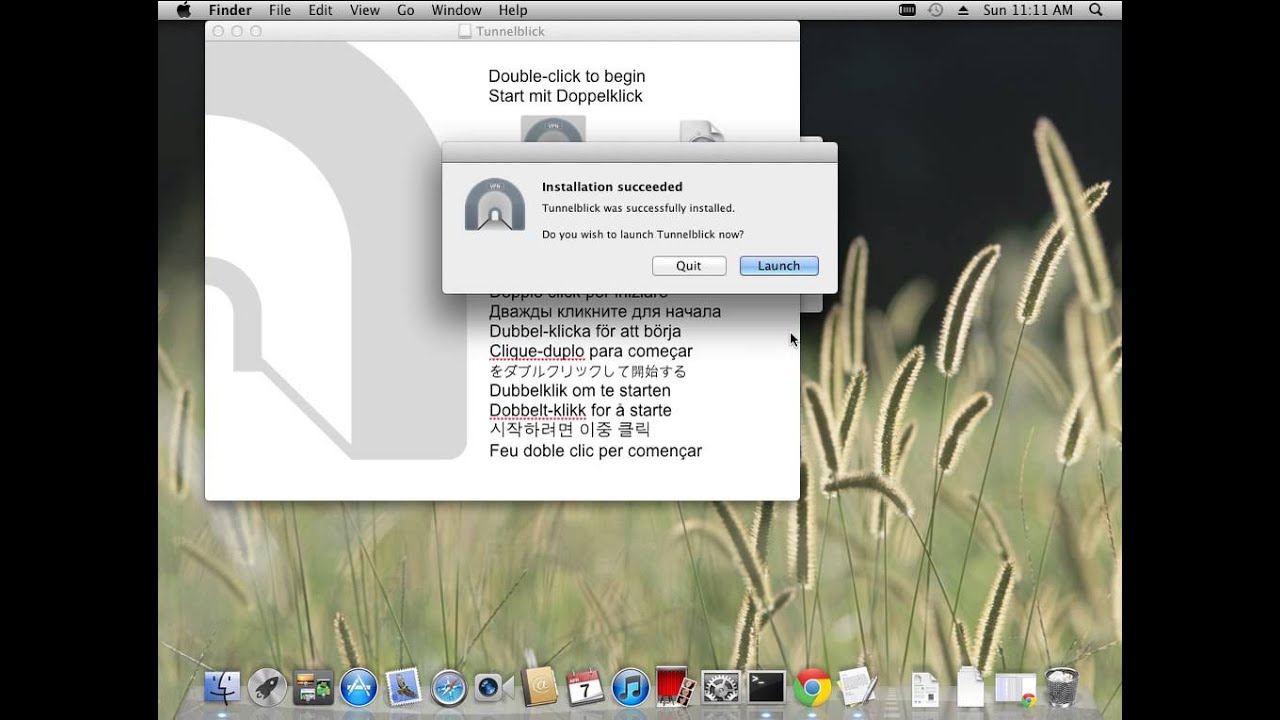Open the Trash in the Dock

[x=1061, y=687]
